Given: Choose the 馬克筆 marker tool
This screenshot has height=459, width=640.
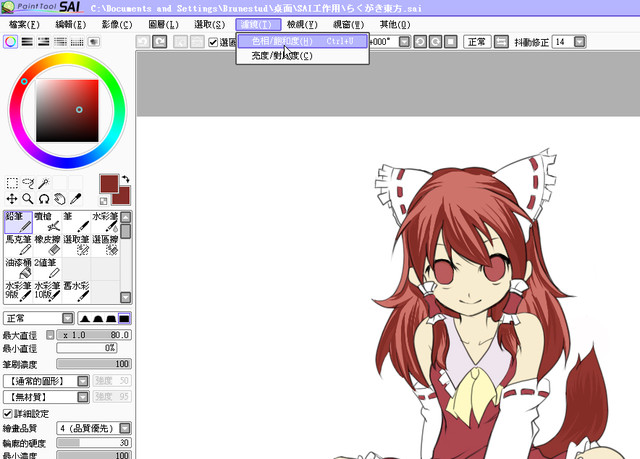Looking at the screenshot, I should pos(18,245).
